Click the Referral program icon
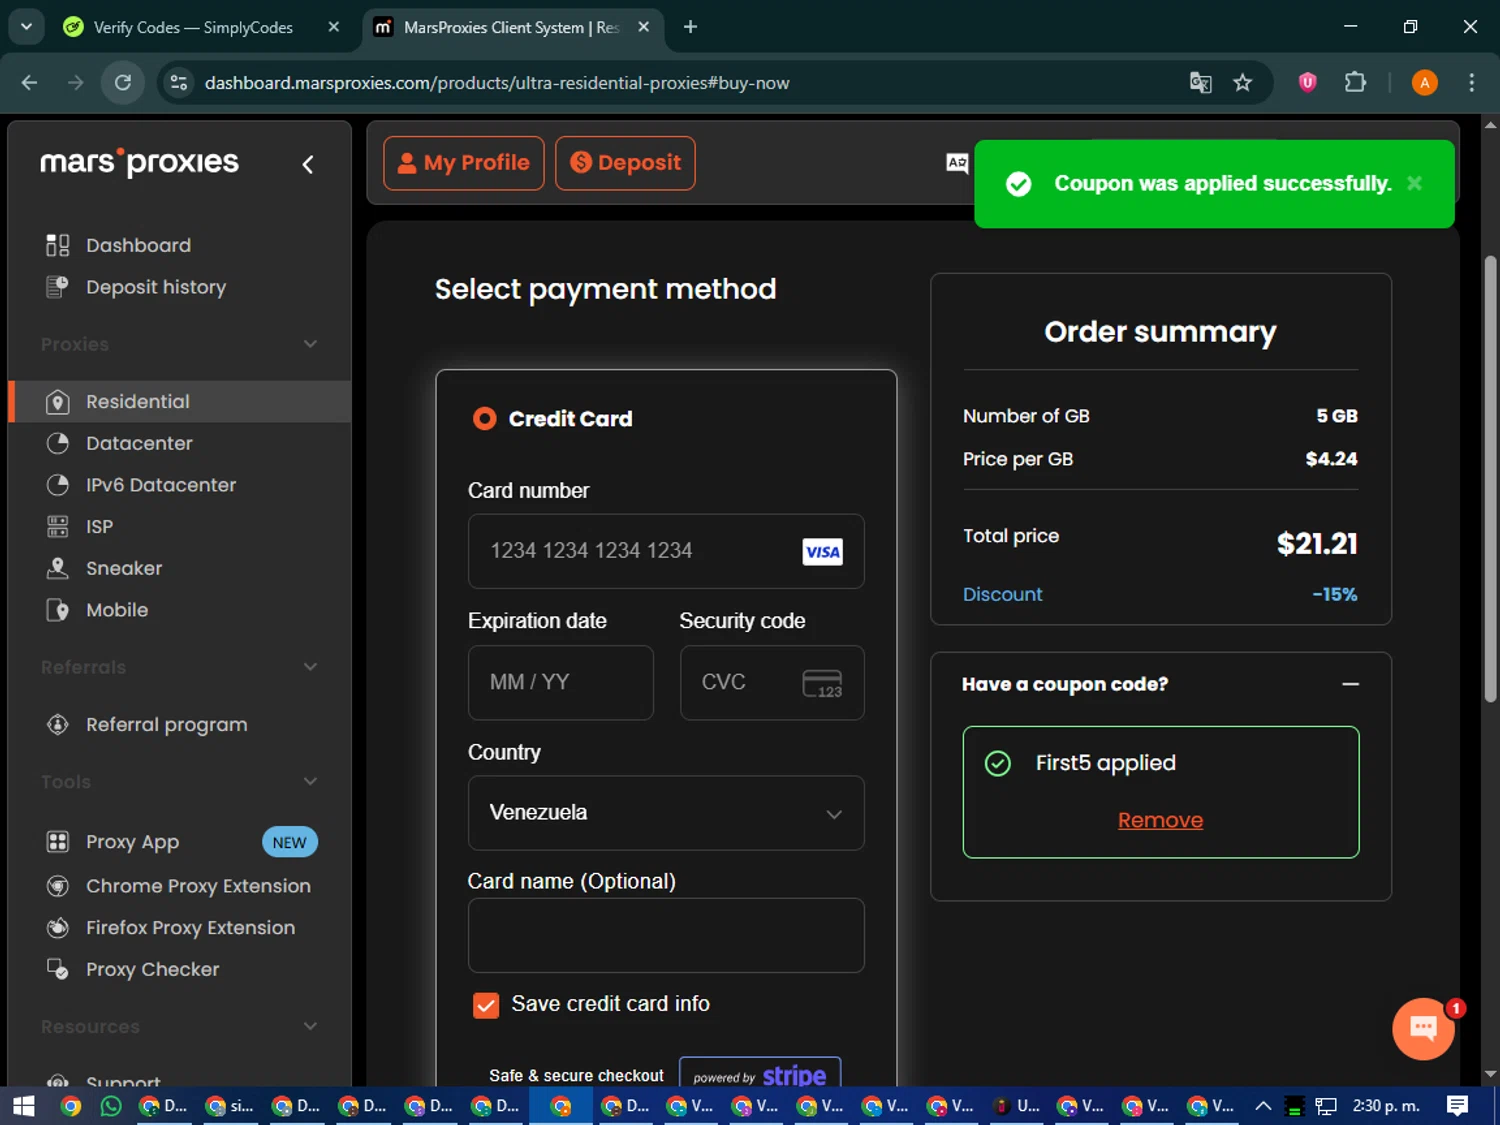This screenshot has height=1125, width=1500. coord(58,724)
